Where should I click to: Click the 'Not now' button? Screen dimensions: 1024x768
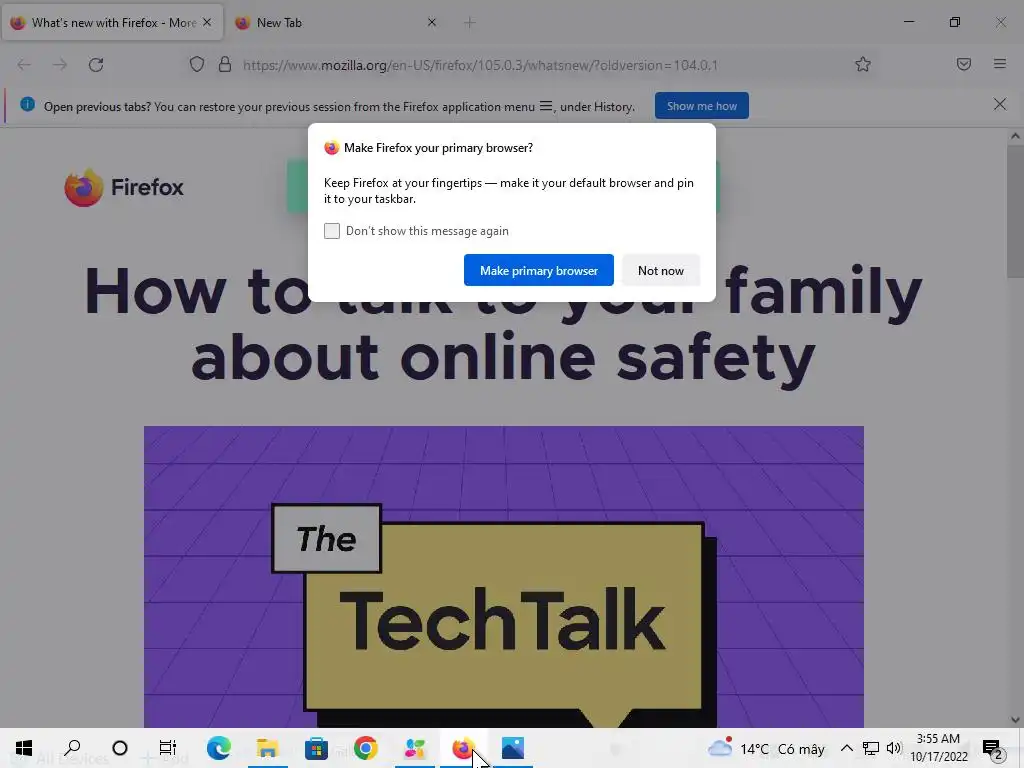click(x=660, y=270)
